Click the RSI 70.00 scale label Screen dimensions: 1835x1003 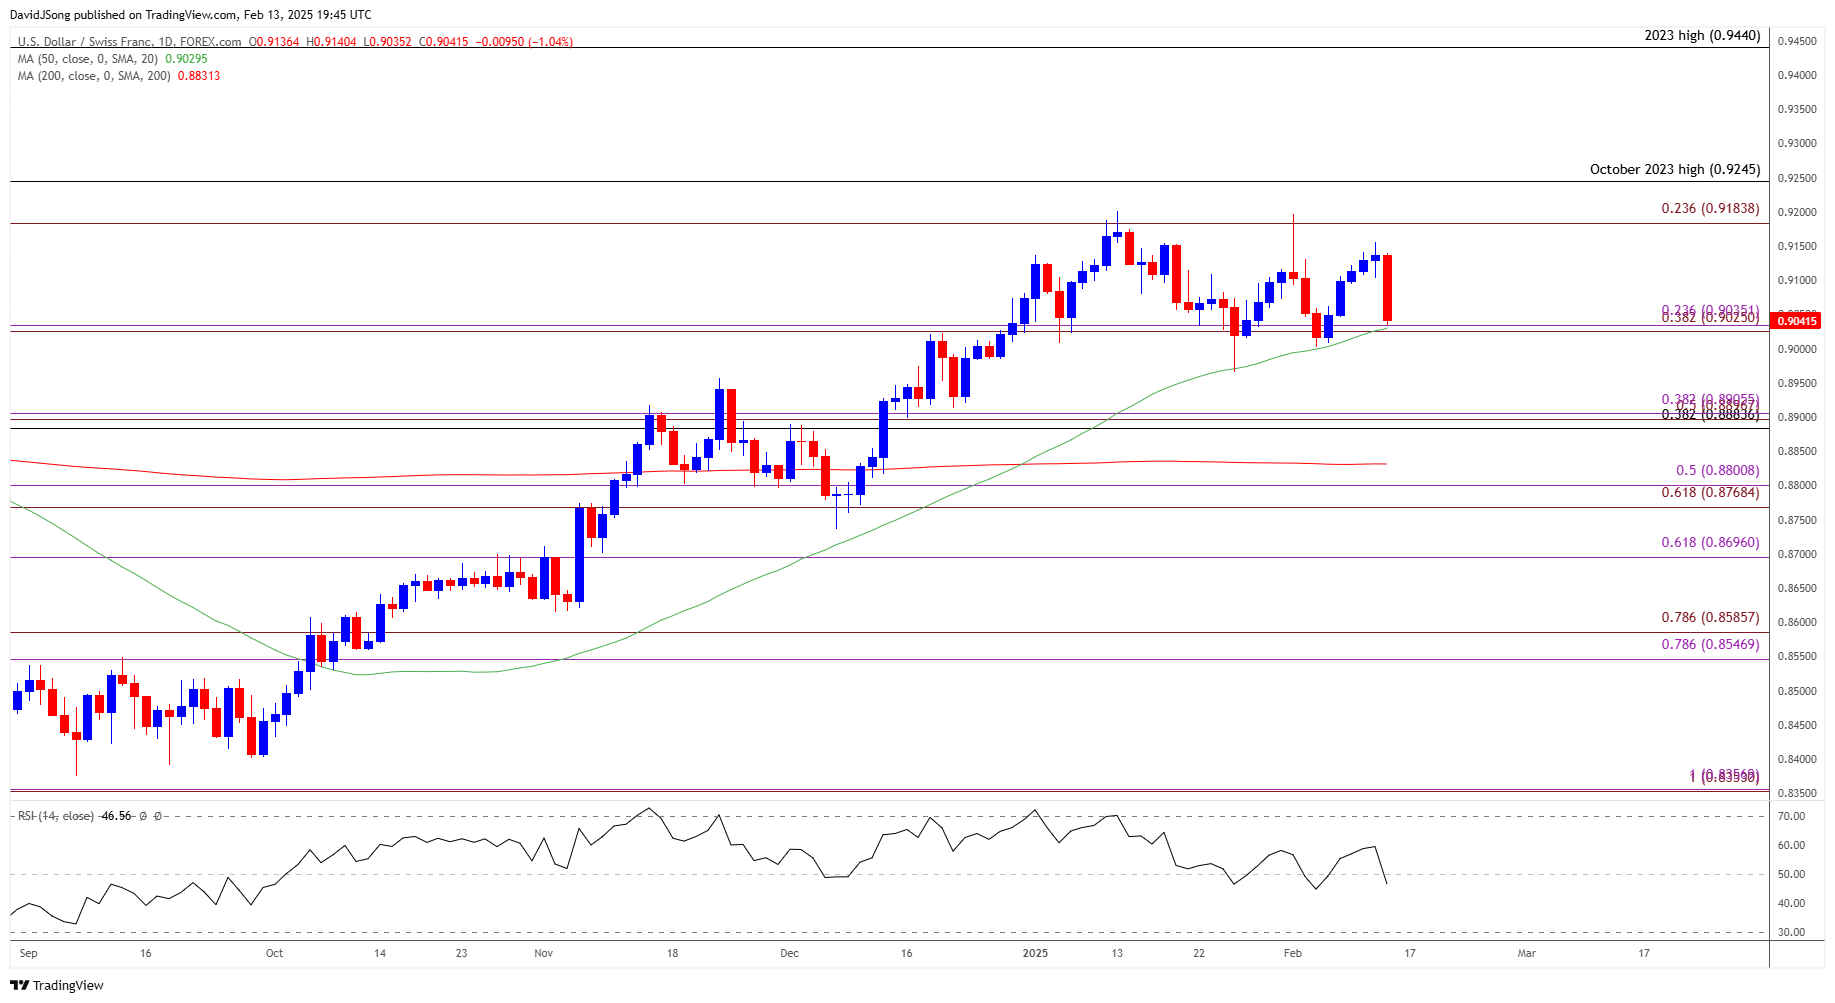pyautogui.click(x=1792, y=816)
